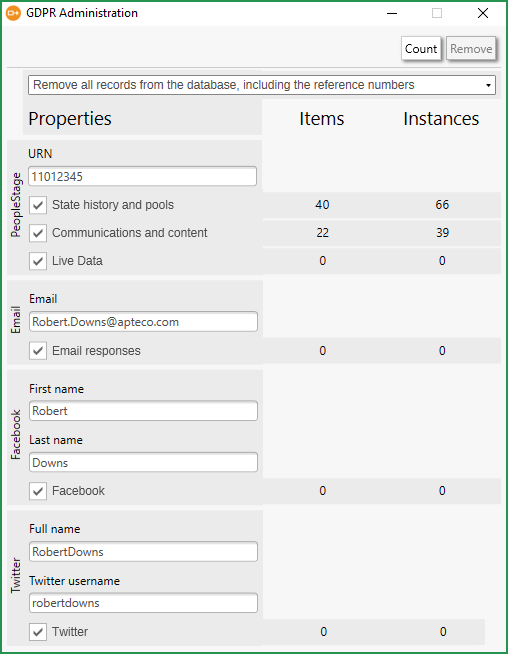Uncheck State history and pools checkbox
508x654 pixels.
38,205
